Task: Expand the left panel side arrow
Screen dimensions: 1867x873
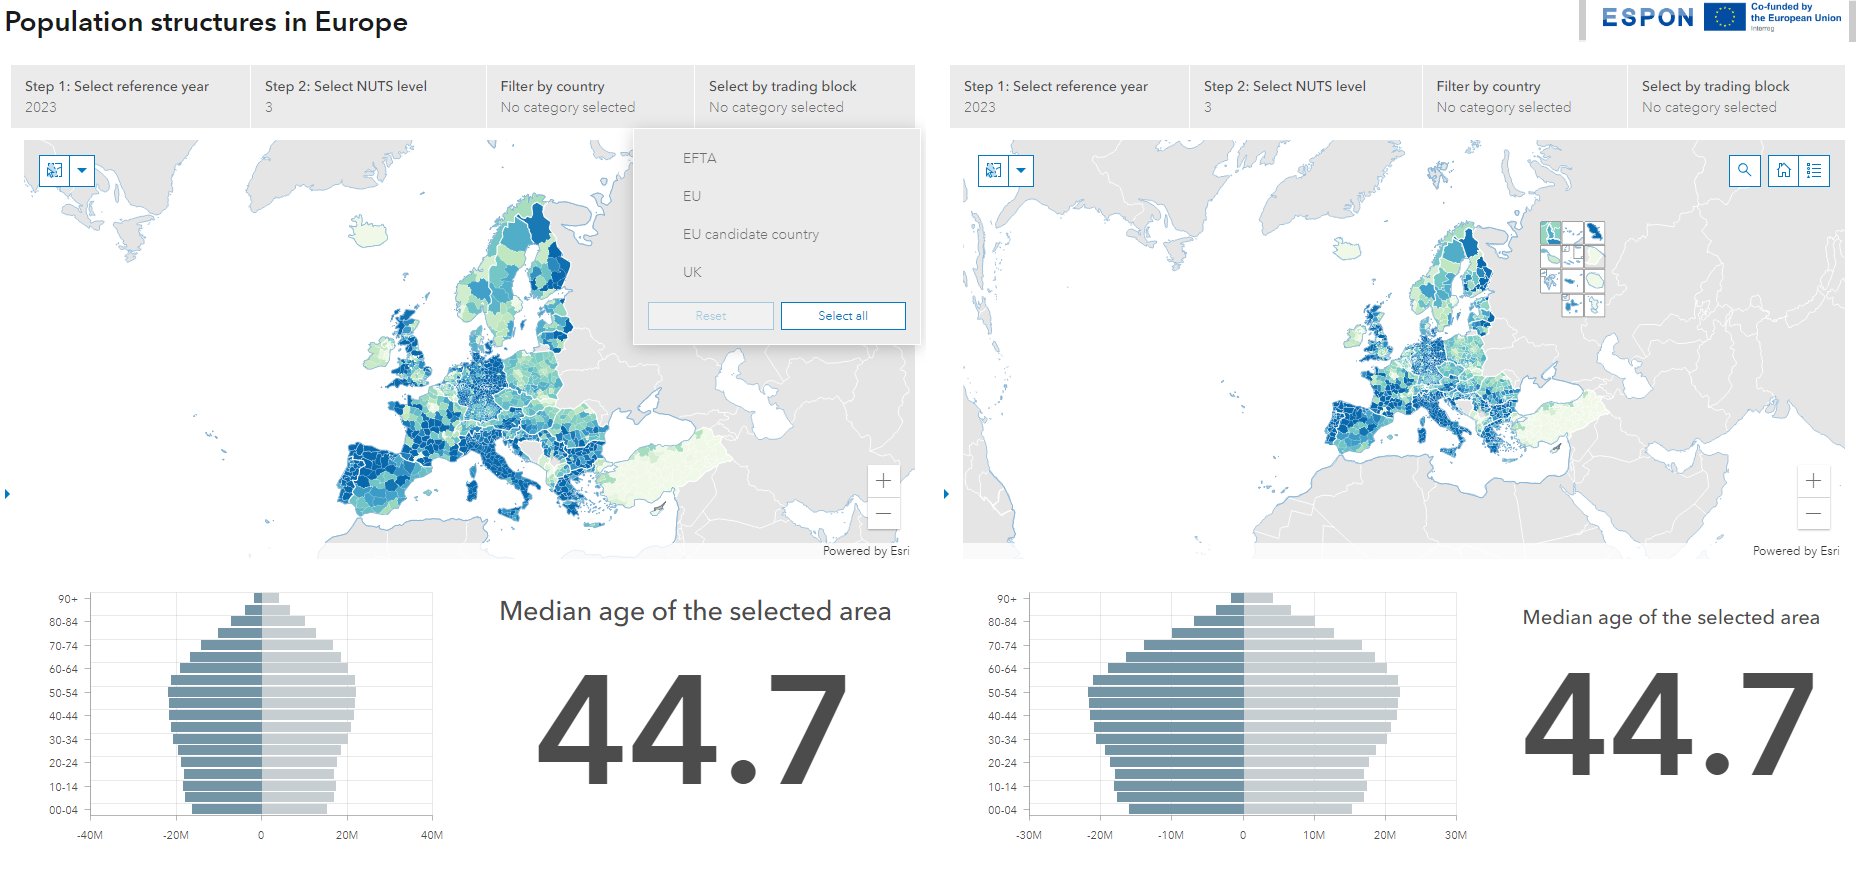Action: tap(8, 494)
